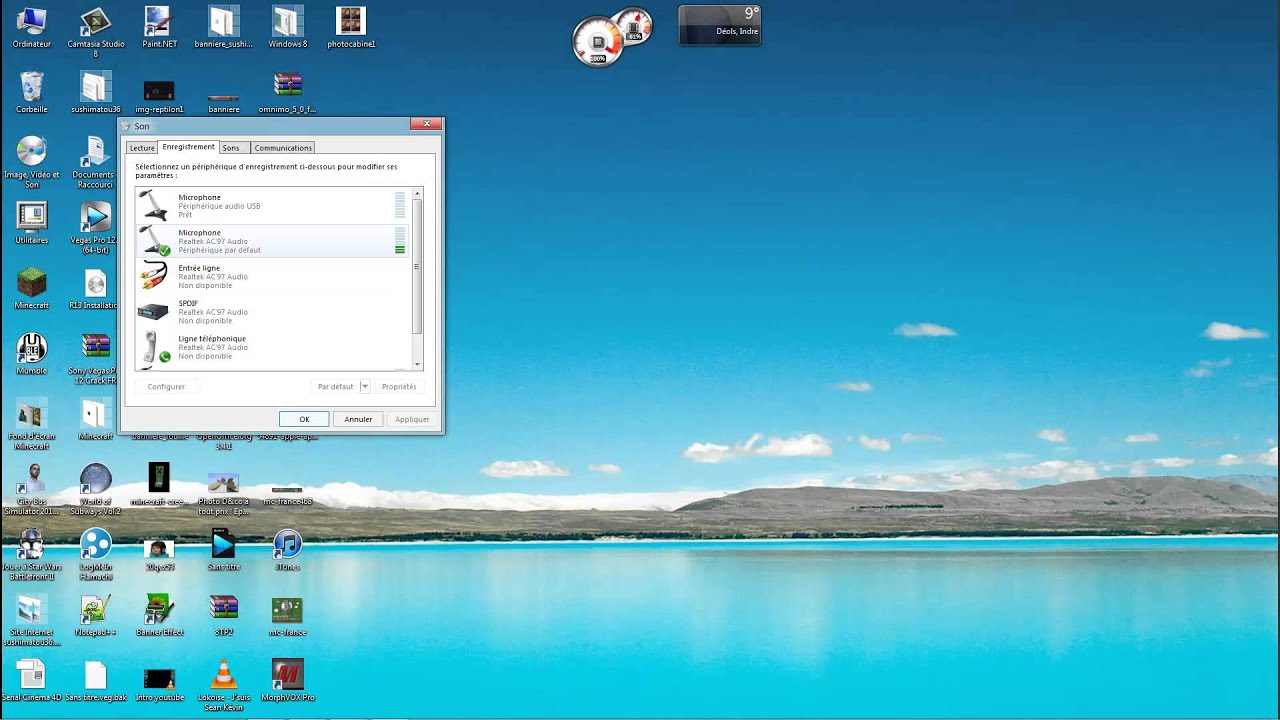The height and width of the screenshot is (720, 1280).
Task: Open the Documents Raccourci shortcut
Action: 95,161
